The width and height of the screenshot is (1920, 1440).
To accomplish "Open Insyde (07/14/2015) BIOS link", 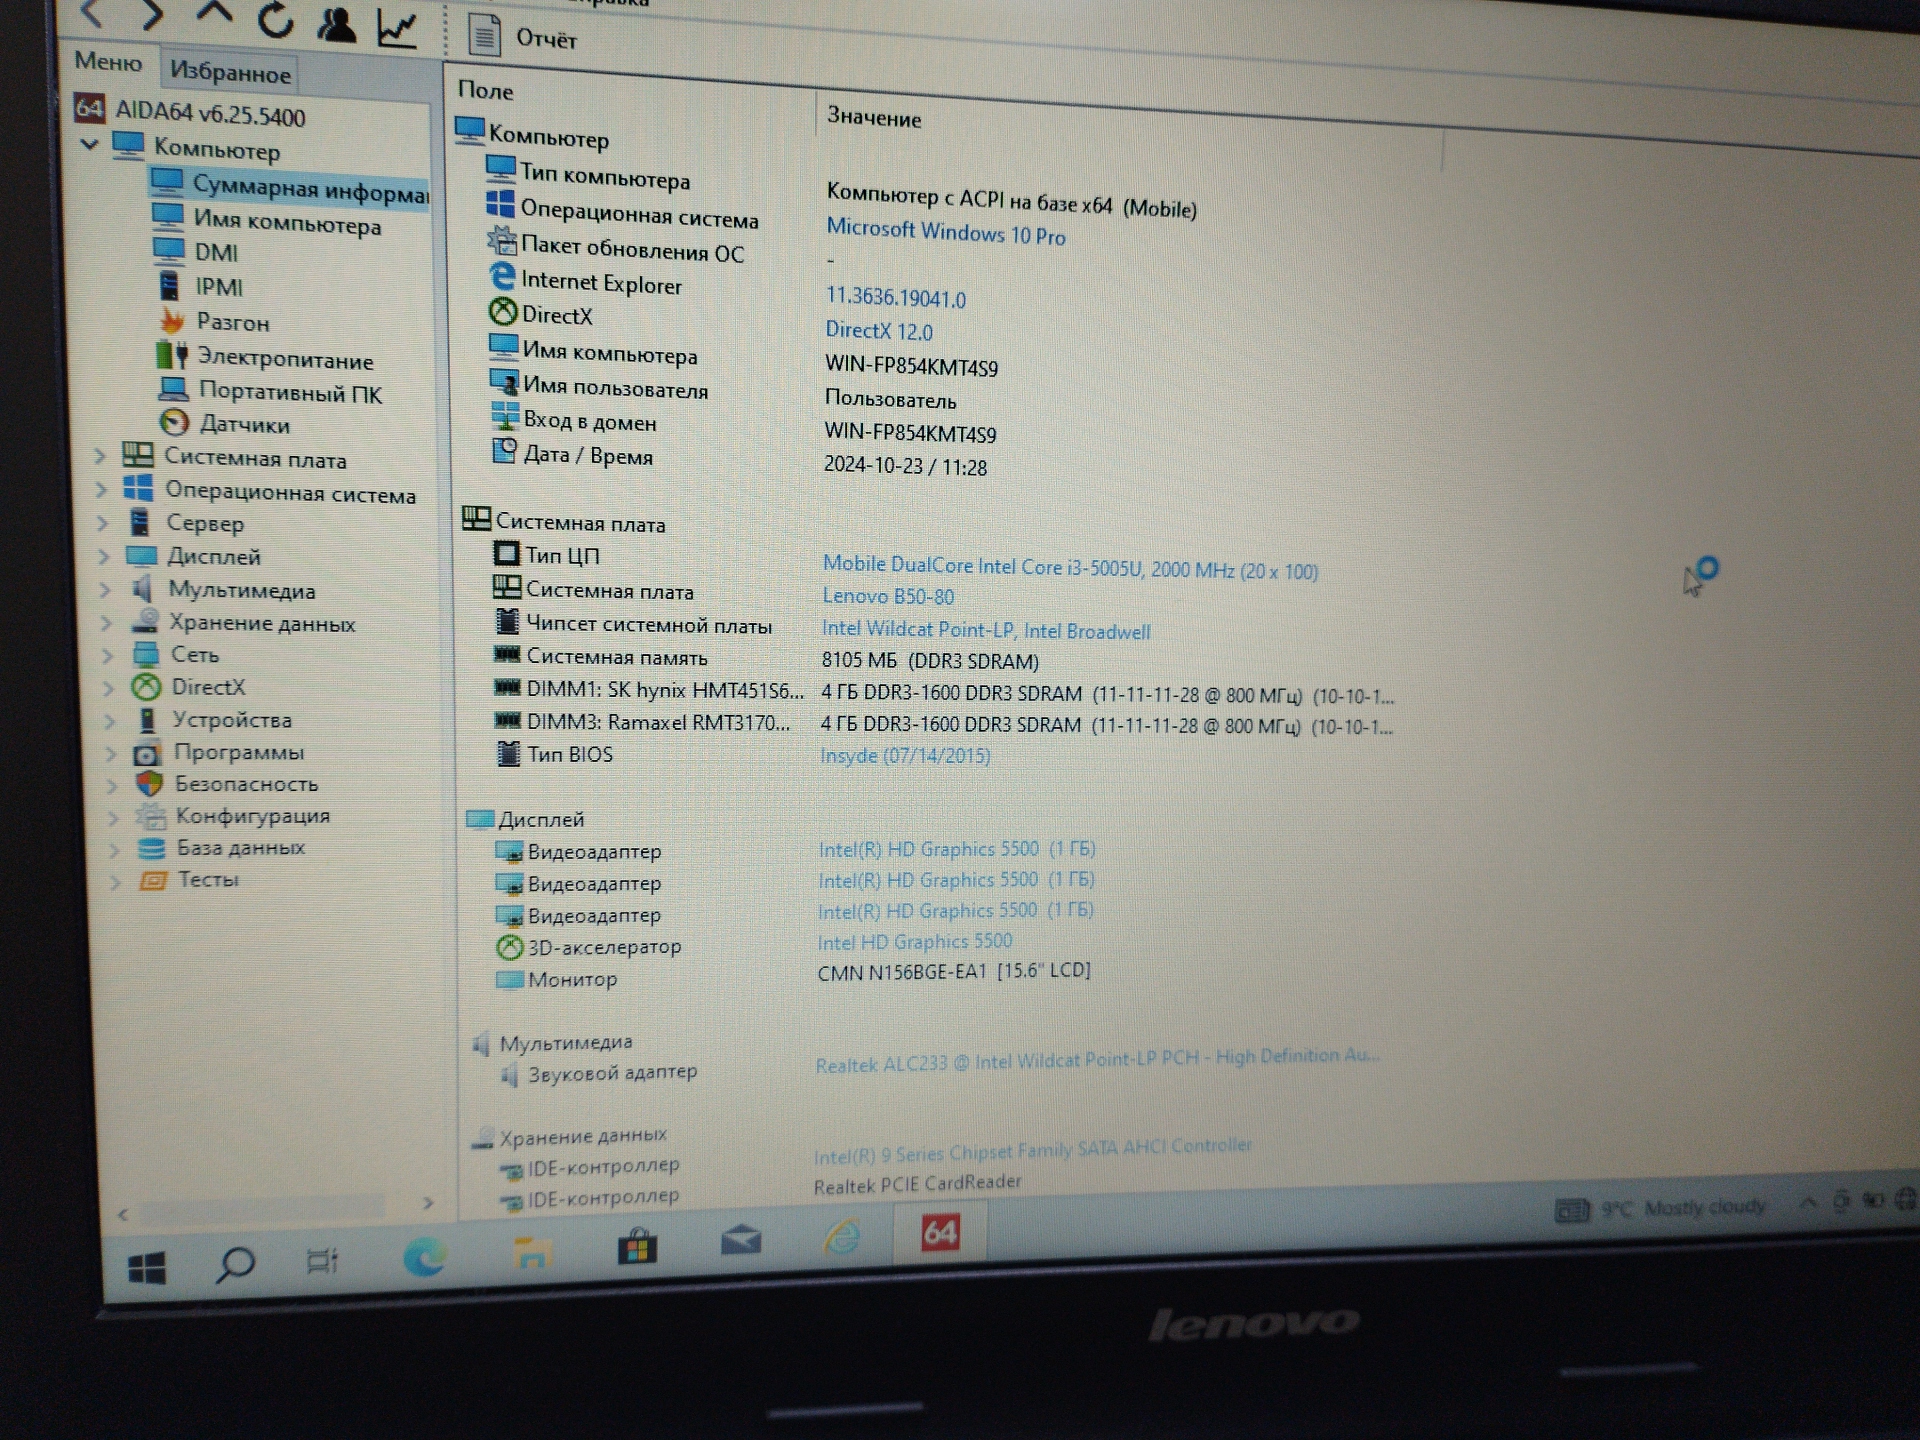I will click(905, 755).
